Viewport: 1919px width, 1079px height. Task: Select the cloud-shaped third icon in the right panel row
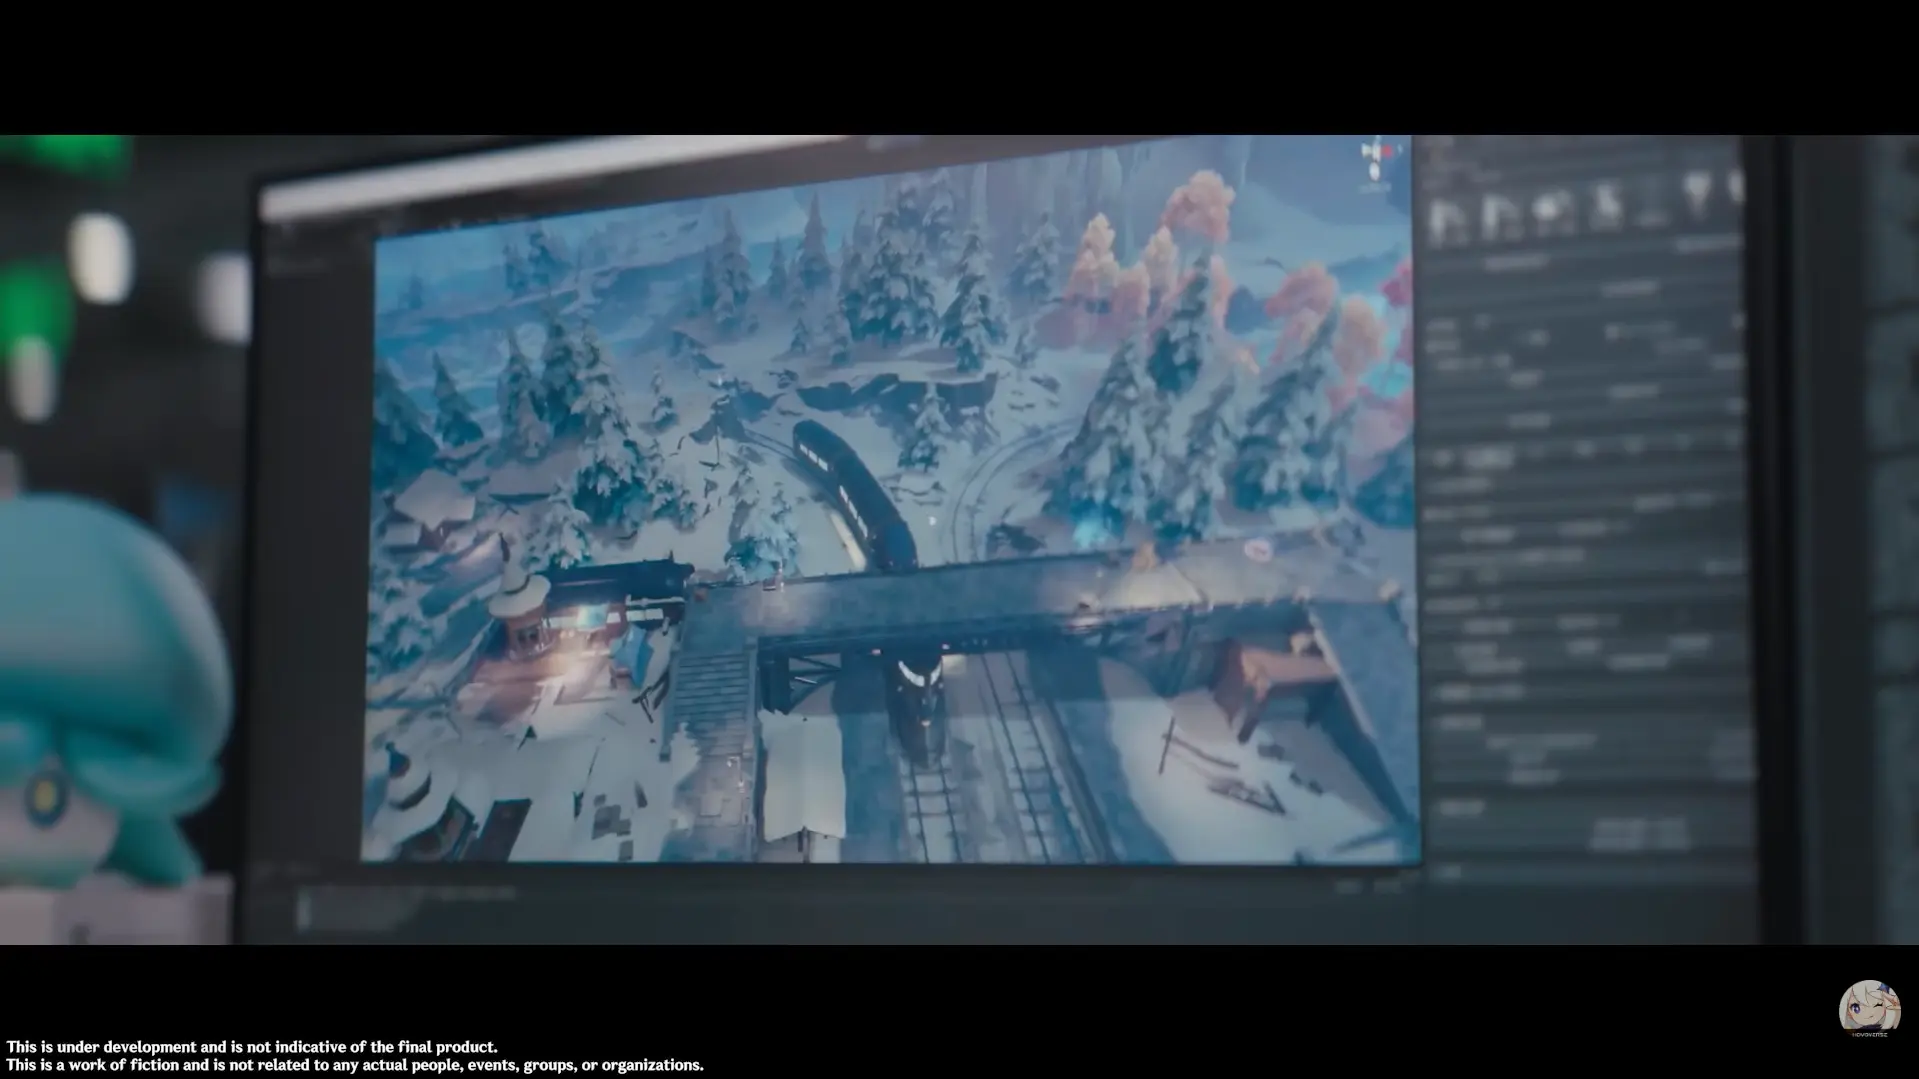point(1549,210)
